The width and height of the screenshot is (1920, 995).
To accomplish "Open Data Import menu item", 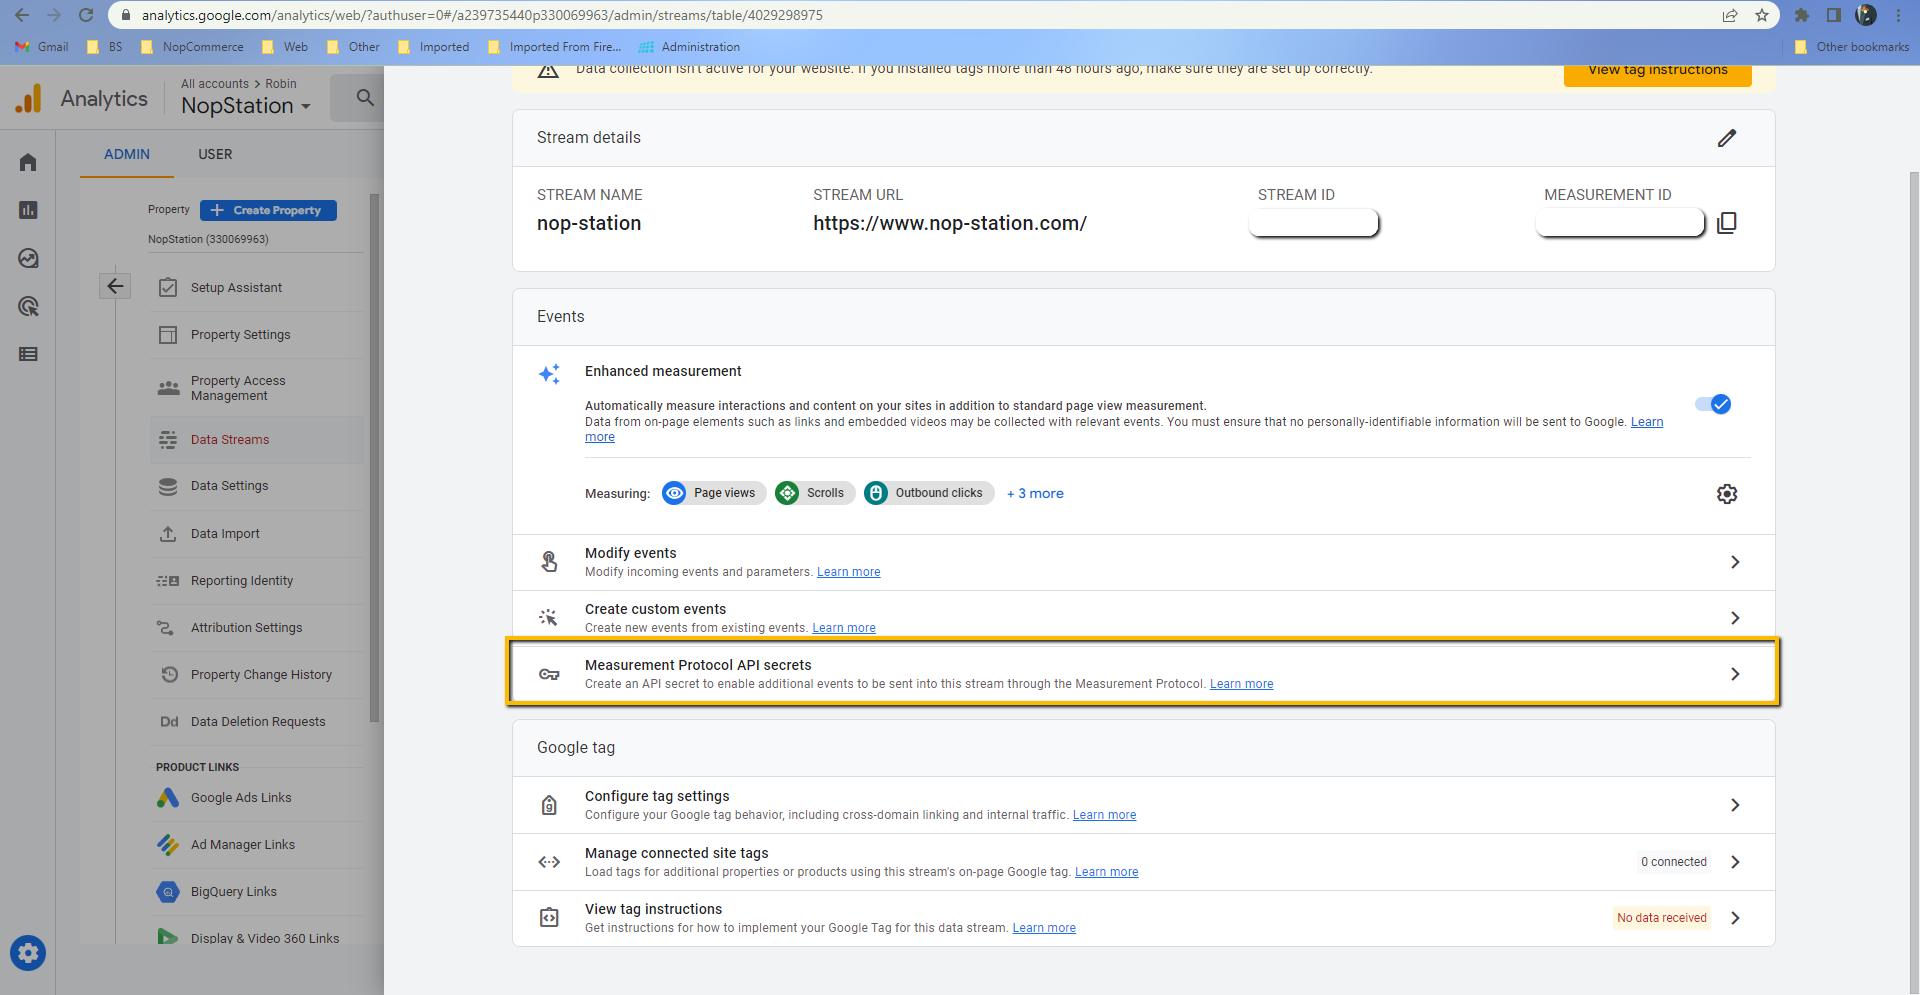I will tap(258, 534).
